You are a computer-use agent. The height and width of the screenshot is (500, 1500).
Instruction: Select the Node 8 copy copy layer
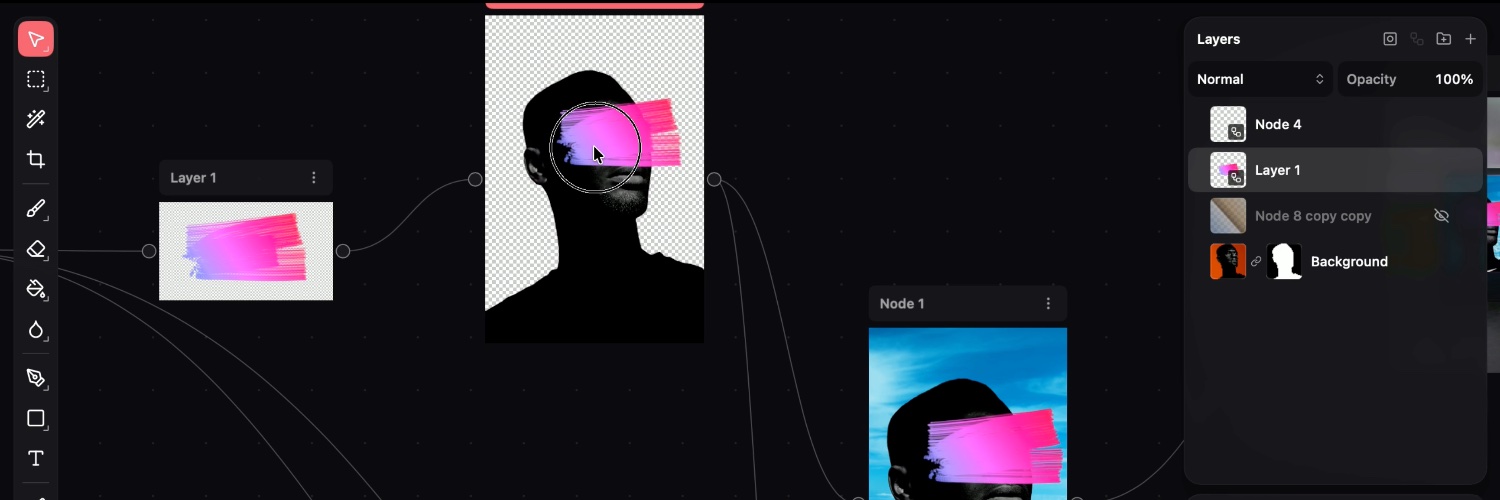tap(1335, 216)
